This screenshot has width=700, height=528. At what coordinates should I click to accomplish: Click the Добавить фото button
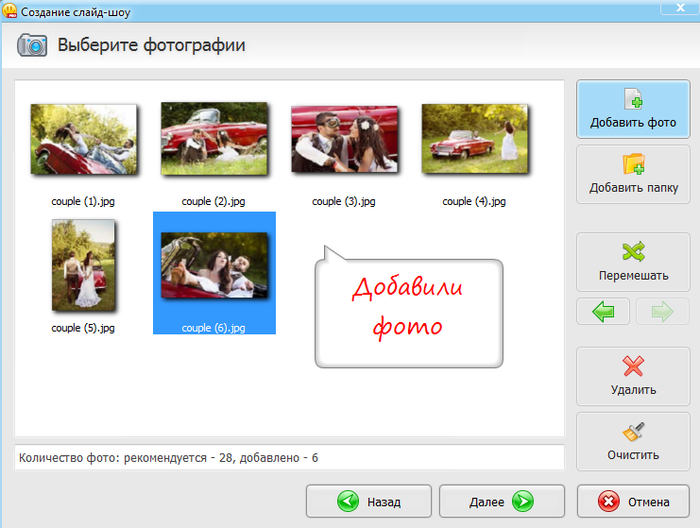tap(633, 109)
